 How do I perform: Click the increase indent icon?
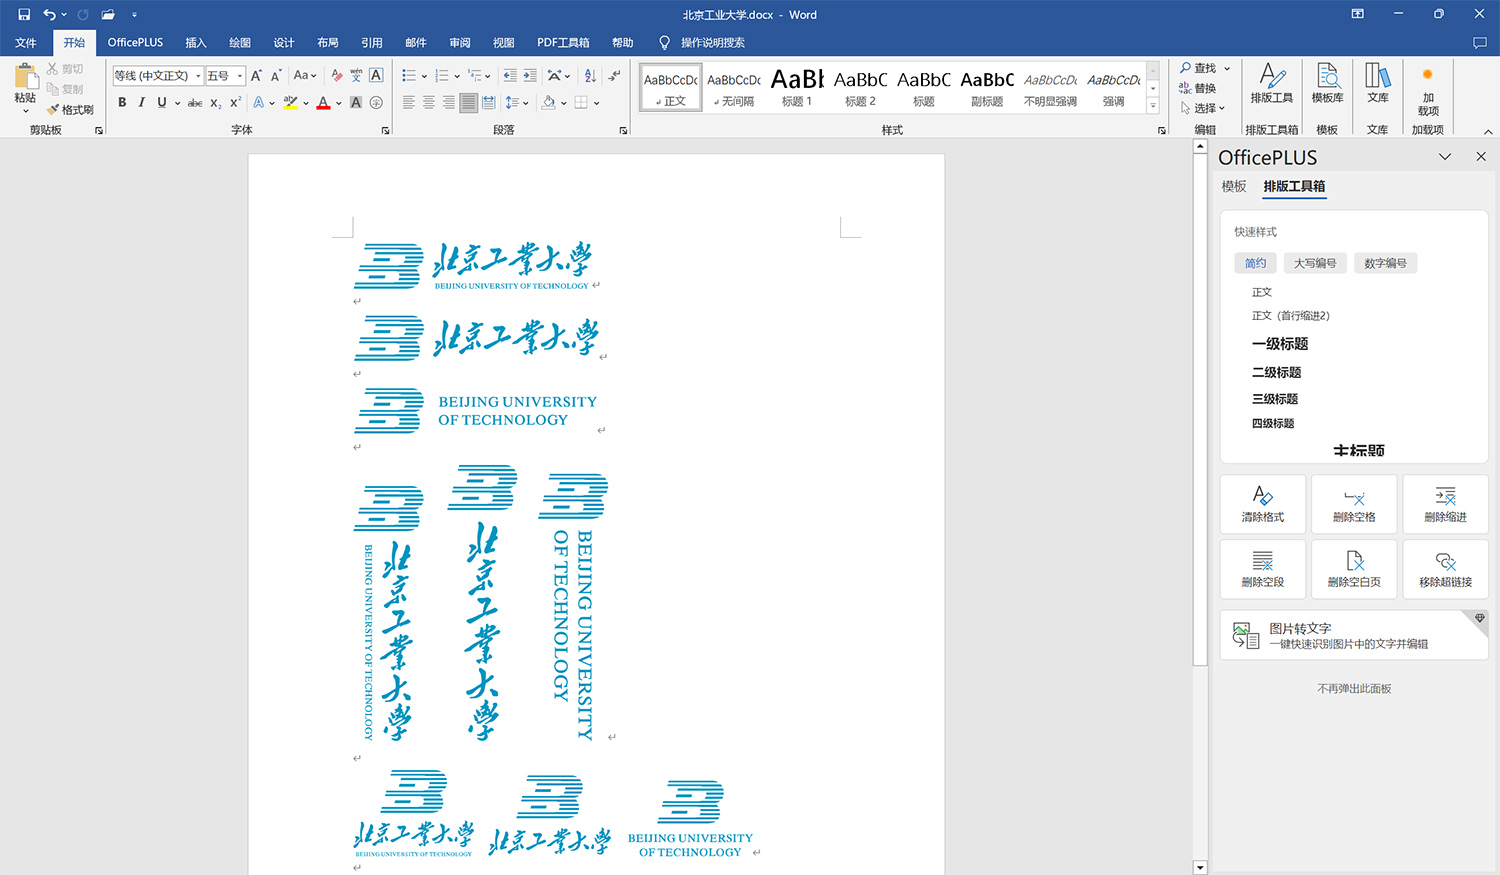pyautogui.click(x=530, y=75)
